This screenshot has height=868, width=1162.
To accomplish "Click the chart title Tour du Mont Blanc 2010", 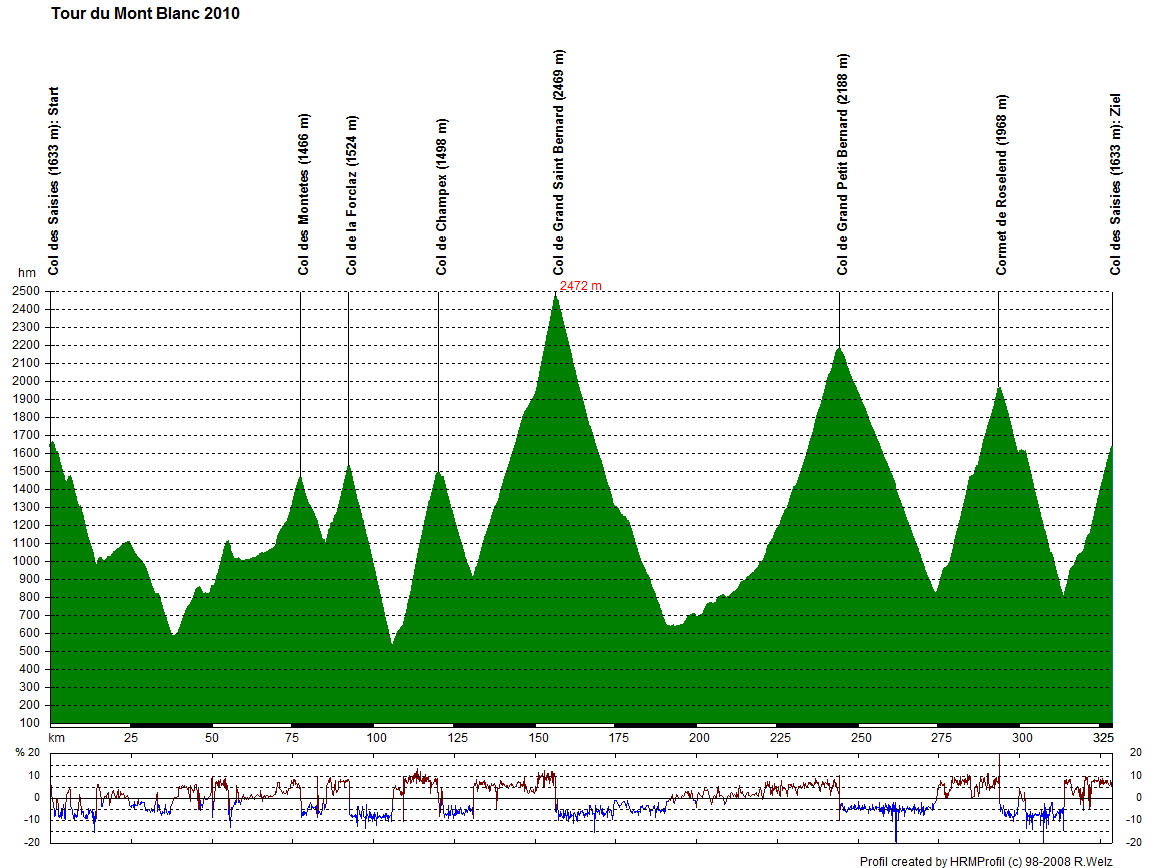I will coord(145,13).
